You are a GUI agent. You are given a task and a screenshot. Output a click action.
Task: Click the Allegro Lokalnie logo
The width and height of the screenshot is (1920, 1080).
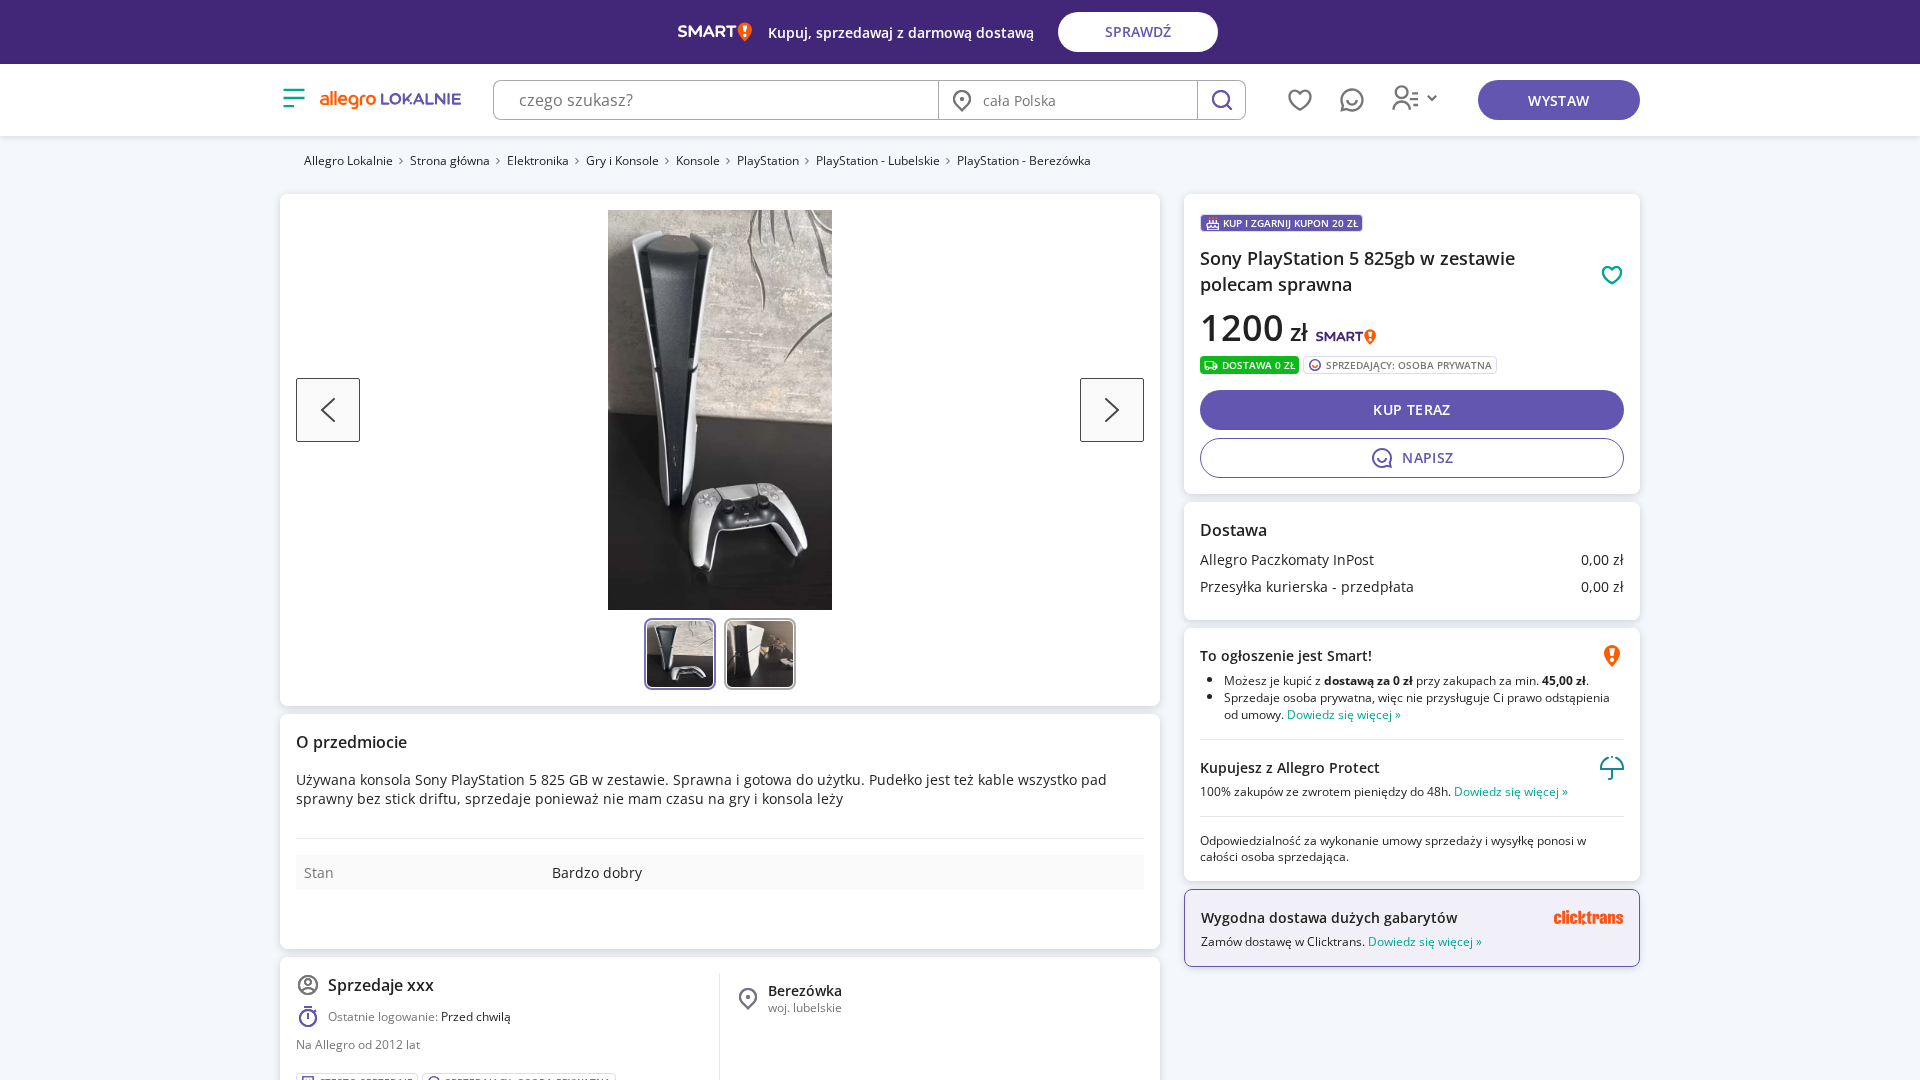coord(390,99)
